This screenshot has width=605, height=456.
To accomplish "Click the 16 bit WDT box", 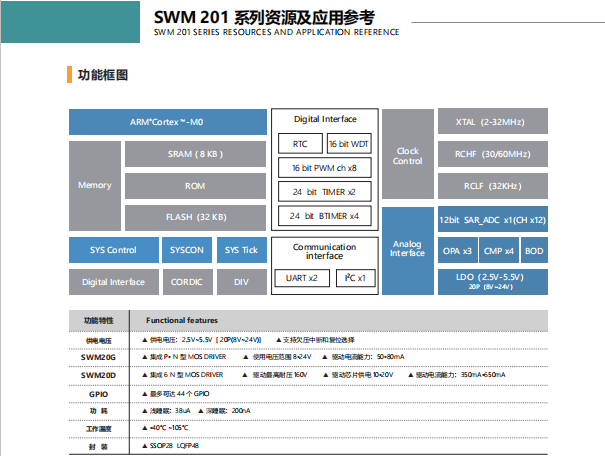I will pos(349,144).
